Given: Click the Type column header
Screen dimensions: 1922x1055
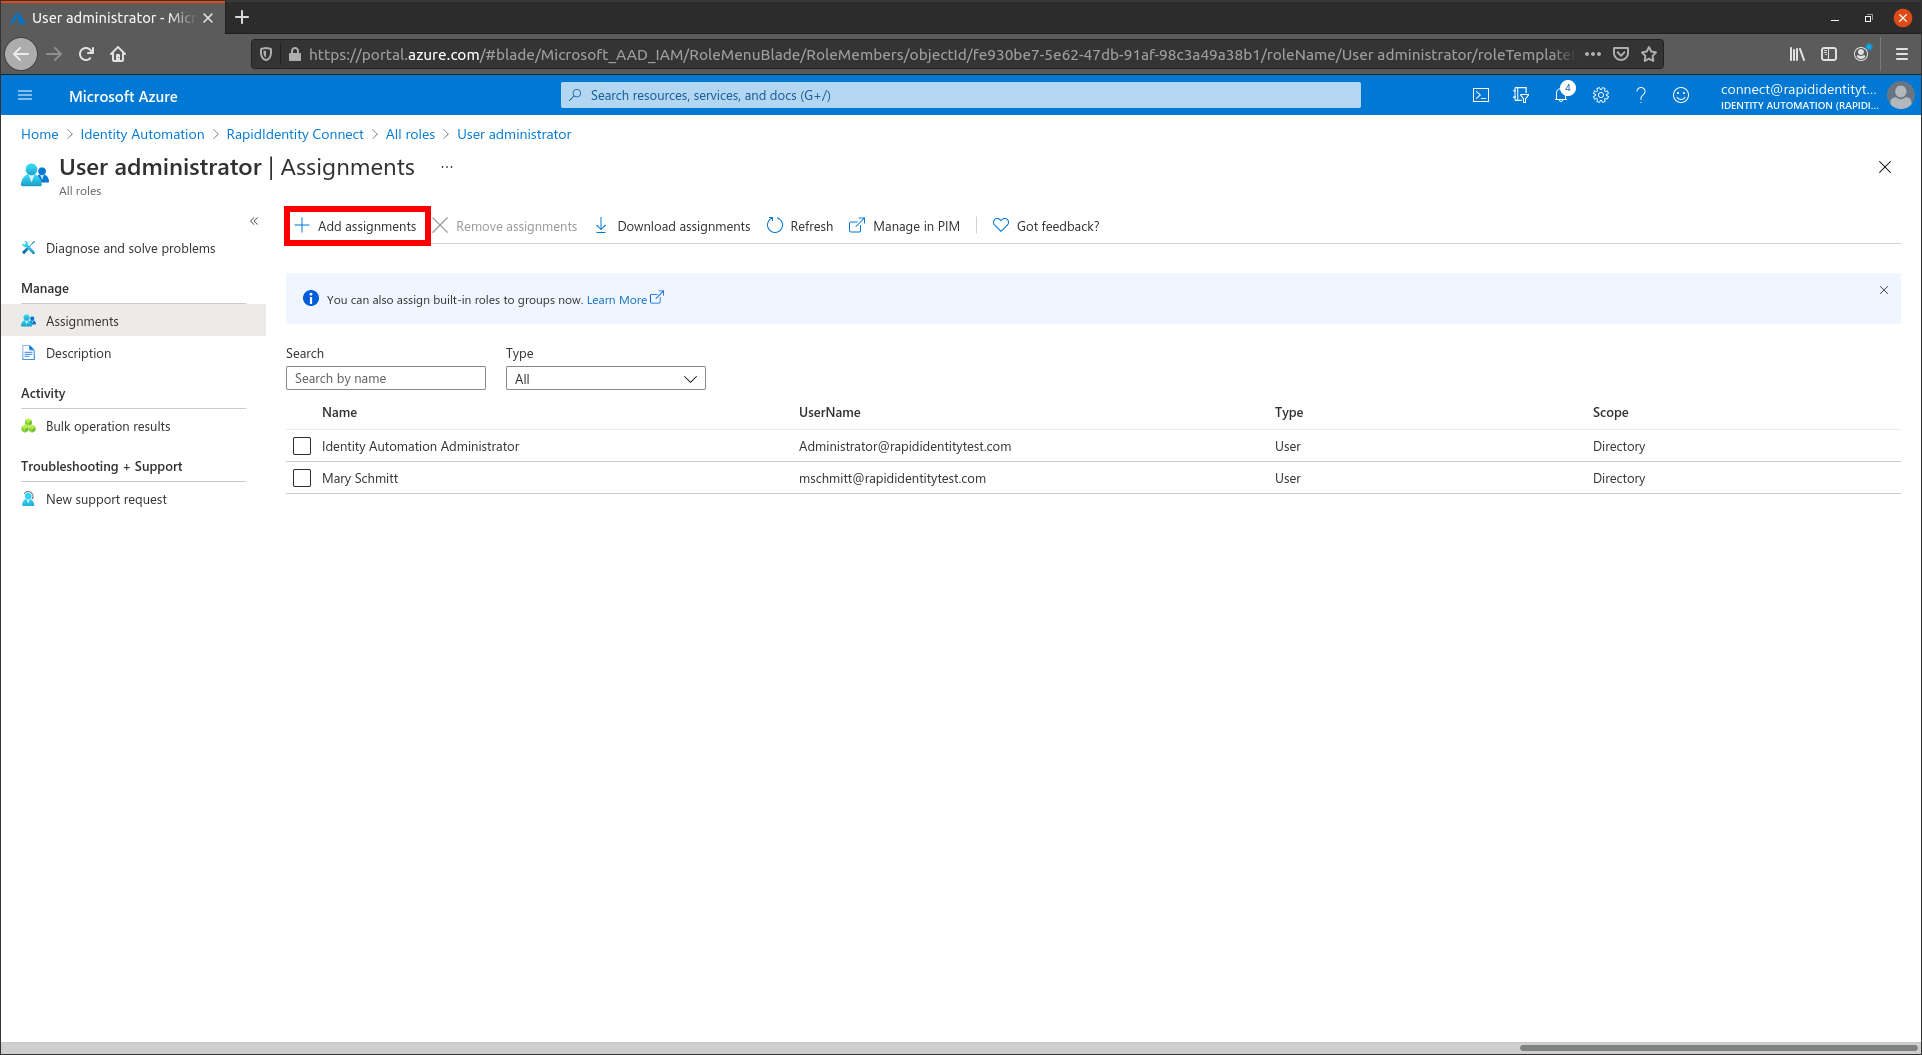Looking at the screenshot, I should pos(1288,412).
